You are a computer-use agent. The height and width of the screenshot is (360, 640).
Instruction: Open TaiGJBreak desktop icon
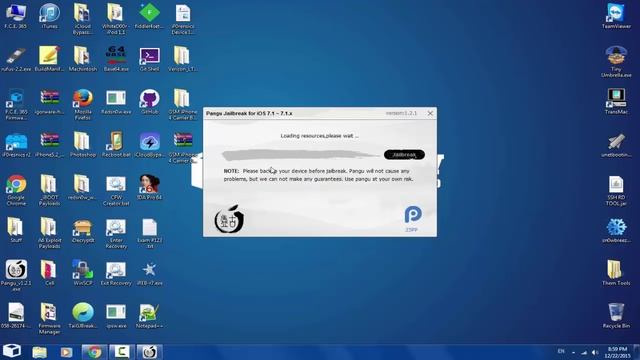click(82, 316)
